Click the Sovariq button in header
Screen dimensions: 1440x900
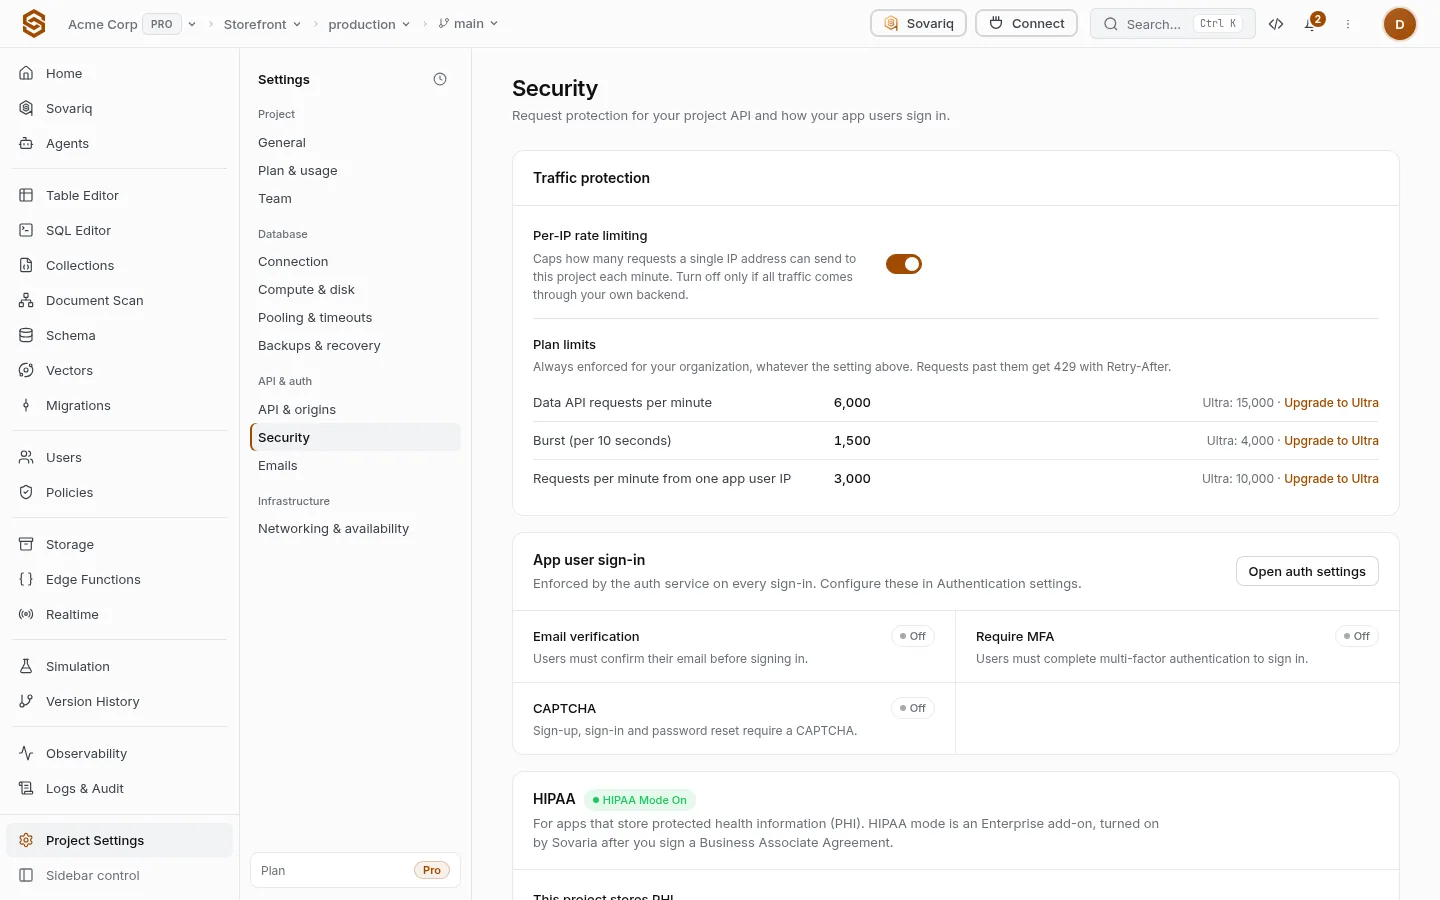(919, 23)
